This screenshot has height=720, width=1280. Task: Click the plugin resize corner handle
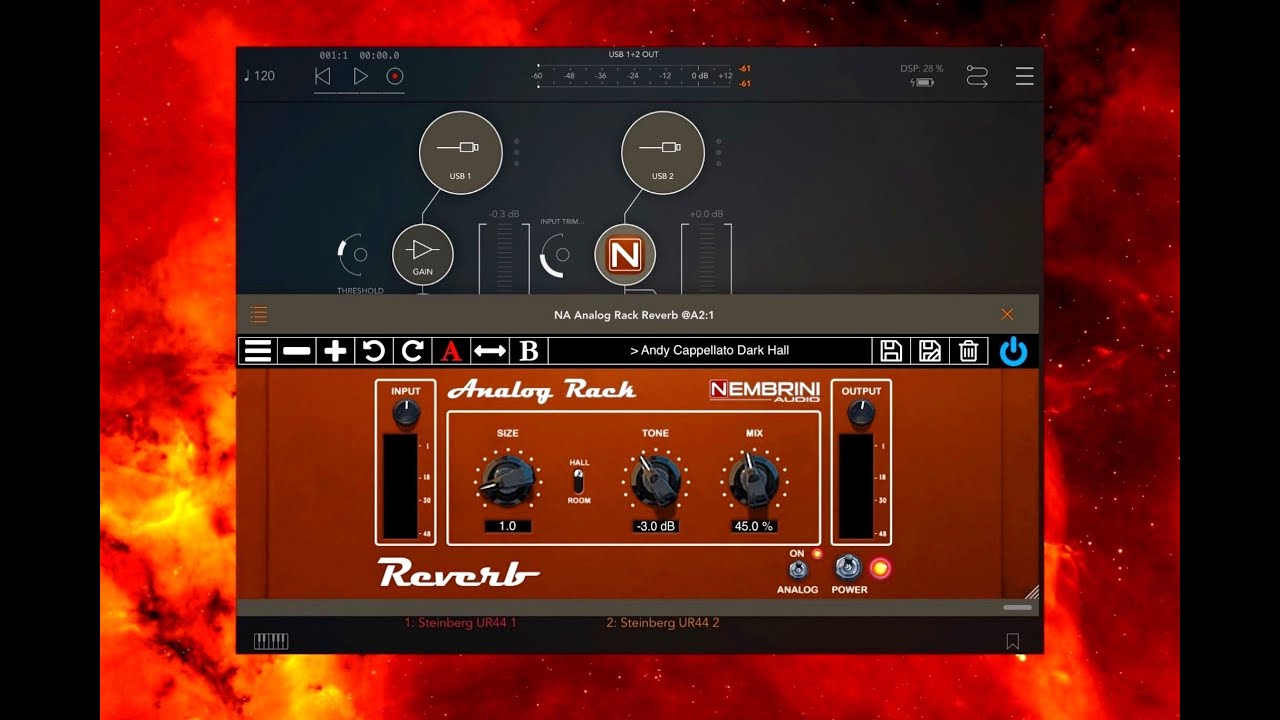1031,591
